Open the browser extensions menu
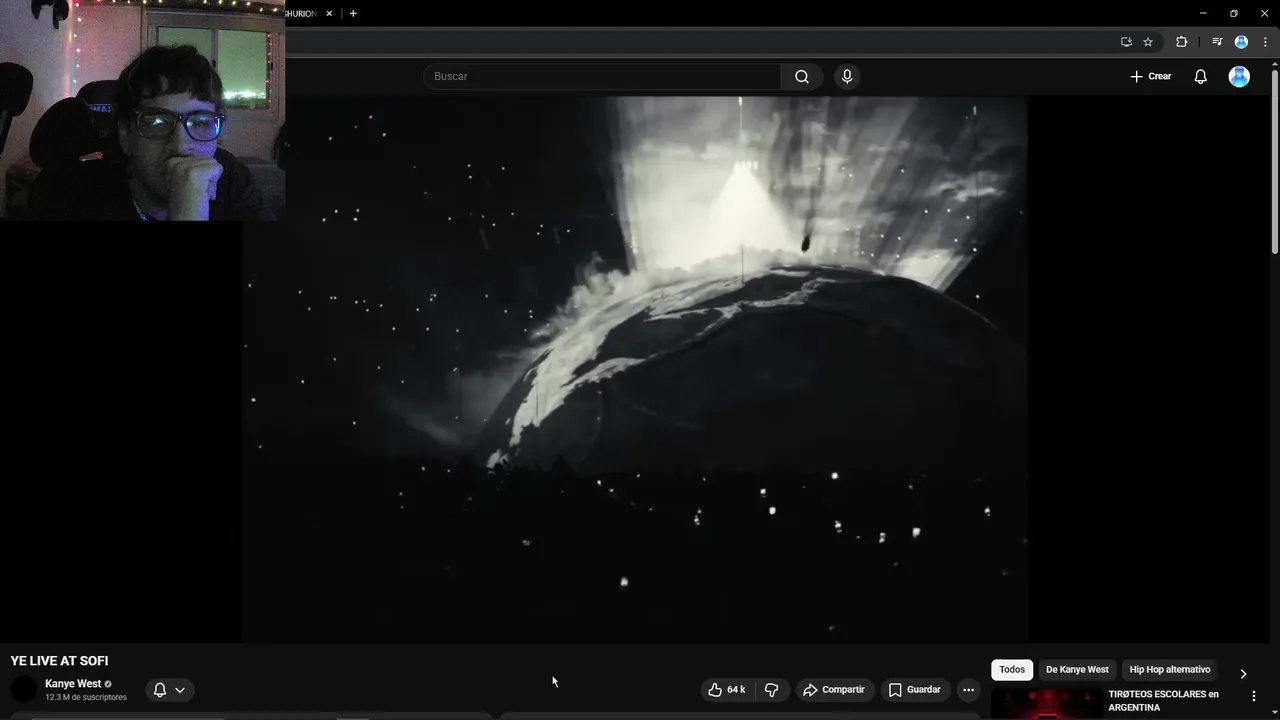Viewport: 1280px width, 720px height. [x=1181, y=42]
